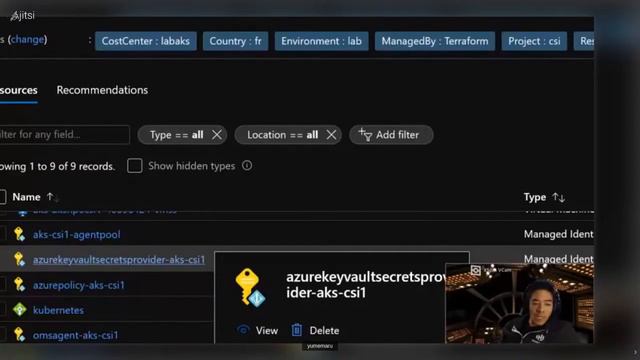The image size is (640, 360).
Task: Click the ManagedBy : Terraform tag
Action: [435, 41]
